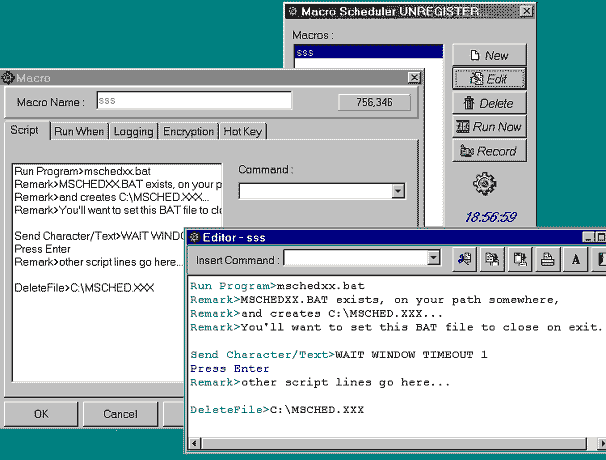Image resolution: width=606 pixels, height=460 pixels.
Task: Open the Run When tab
Action: tap(79, 131)
